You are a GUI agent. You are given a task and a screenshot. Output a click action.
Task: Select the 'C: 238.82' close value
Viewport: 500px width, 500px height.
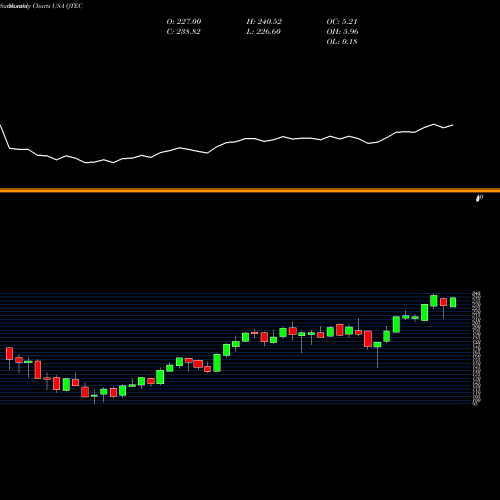(183, 32)
